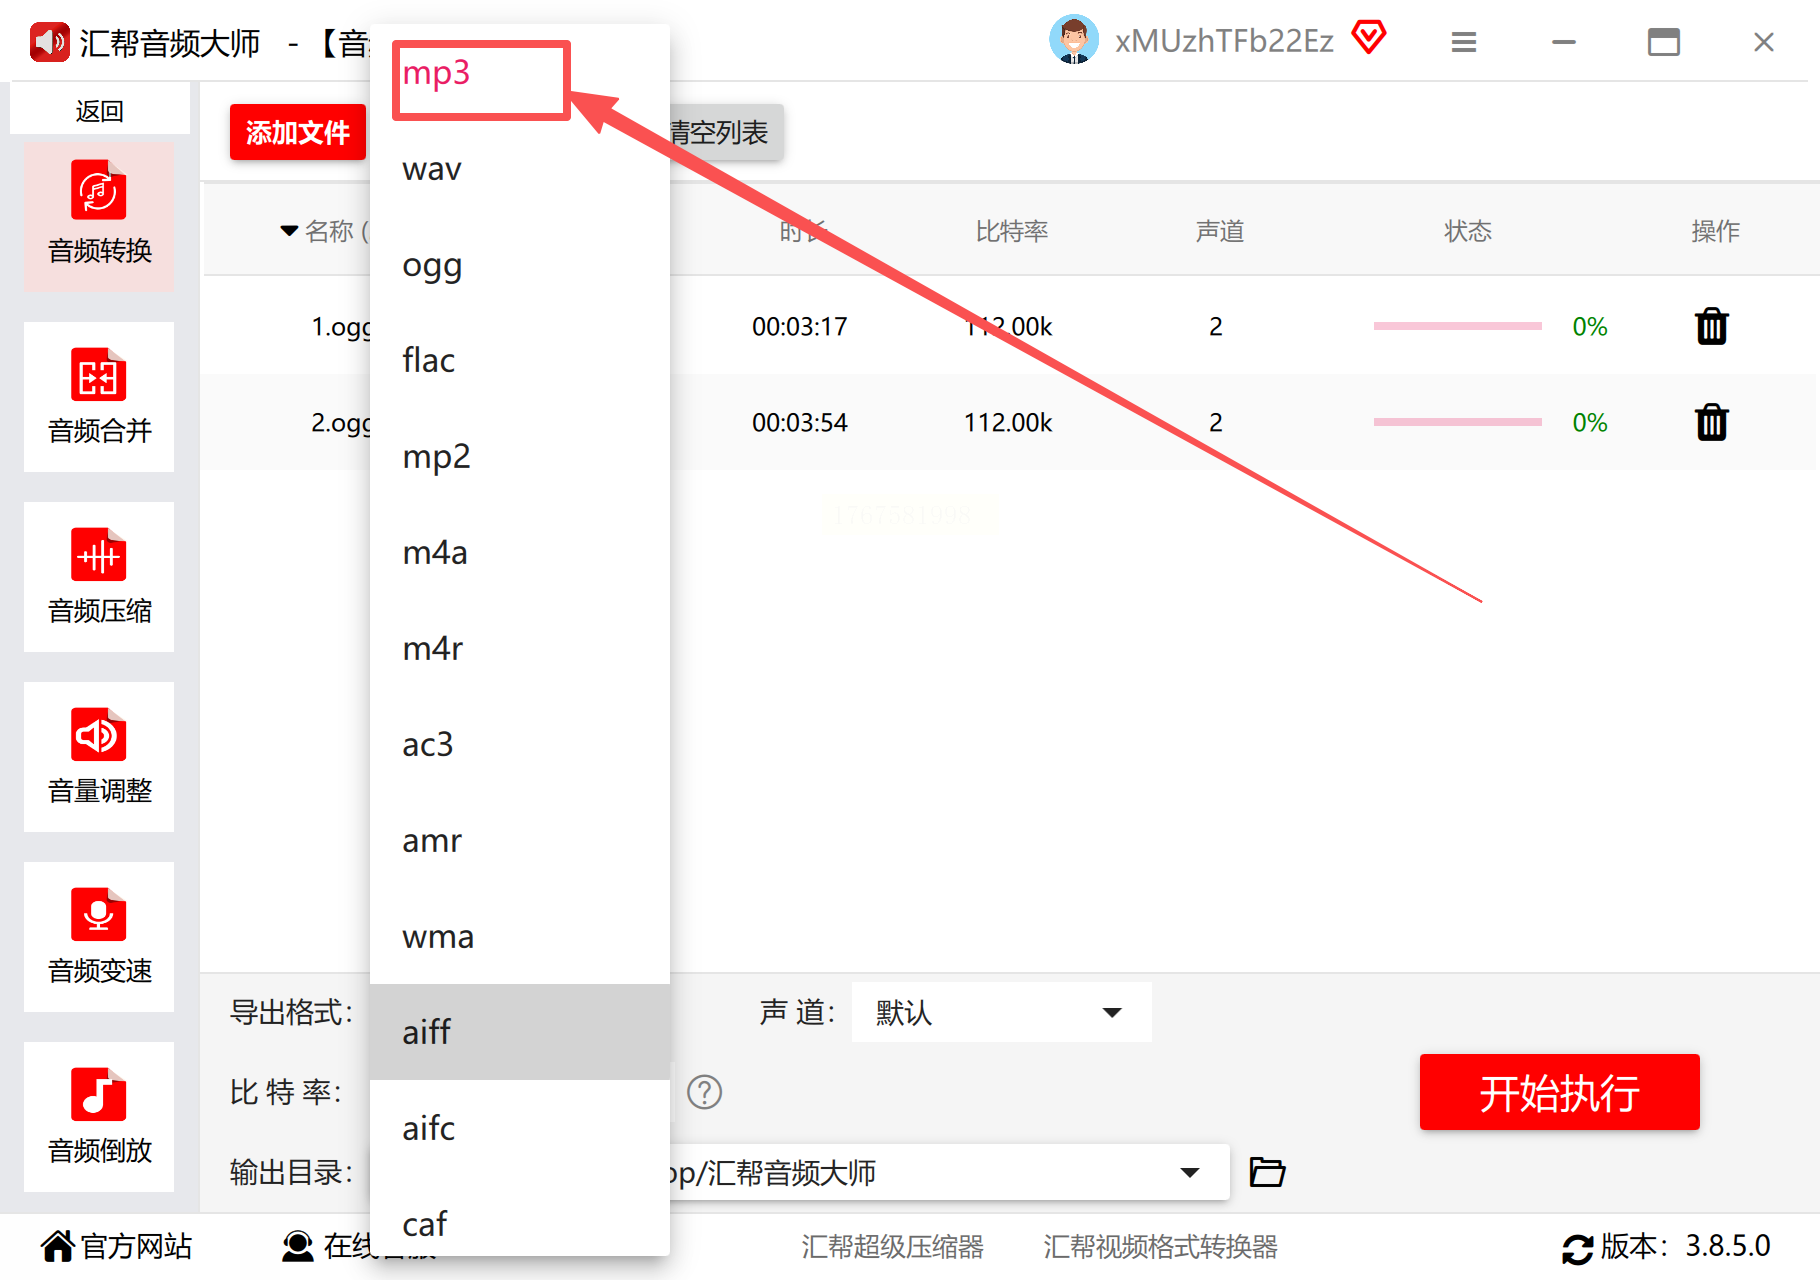Open the 音频合并 audio merge tool
This screenshot has height=1280, width=1820.
[99, 396]
